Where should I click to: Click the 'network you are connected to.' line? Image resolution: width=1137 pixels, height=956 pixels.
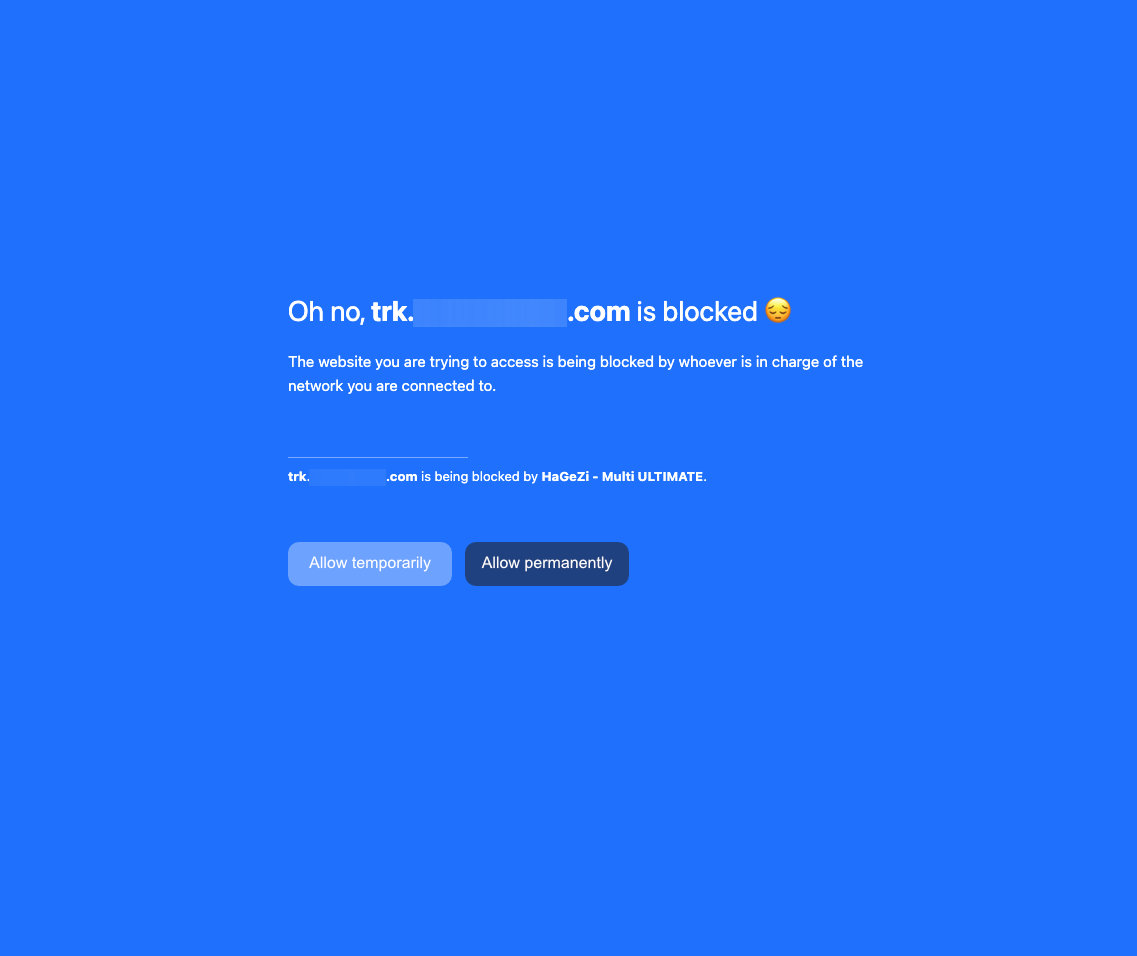pos(392,386)
